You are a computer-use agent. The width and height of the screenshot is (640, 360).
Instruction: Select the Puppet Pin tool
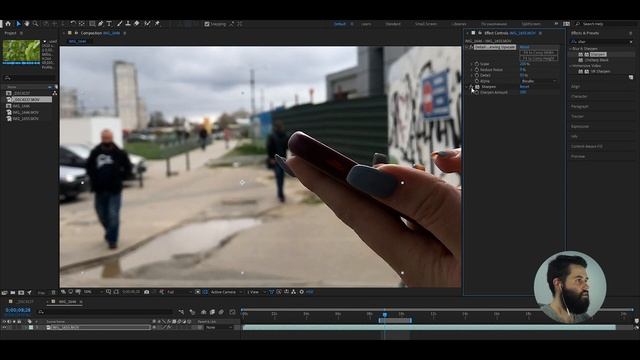click(157, 24)
